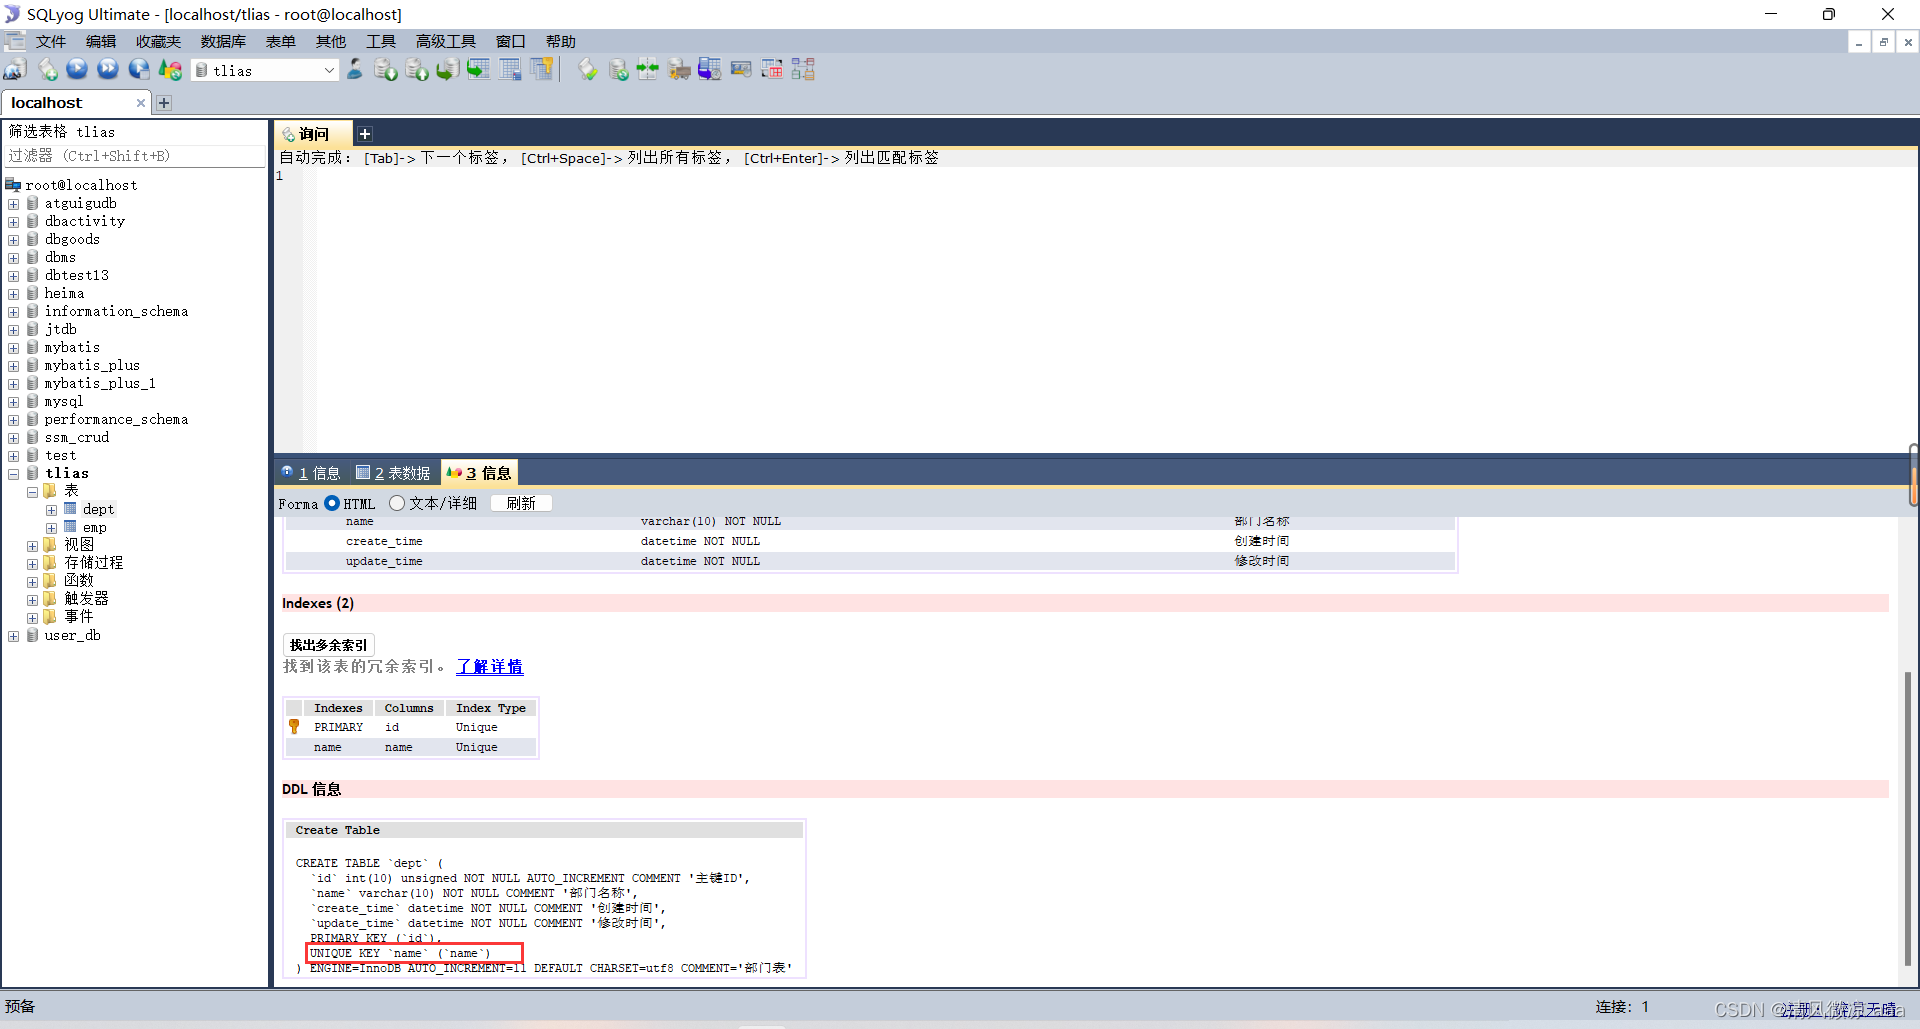This screenshot has width=1920, height=1029.
Task: Select the dept table icon in tree
Action: point(71,509)
